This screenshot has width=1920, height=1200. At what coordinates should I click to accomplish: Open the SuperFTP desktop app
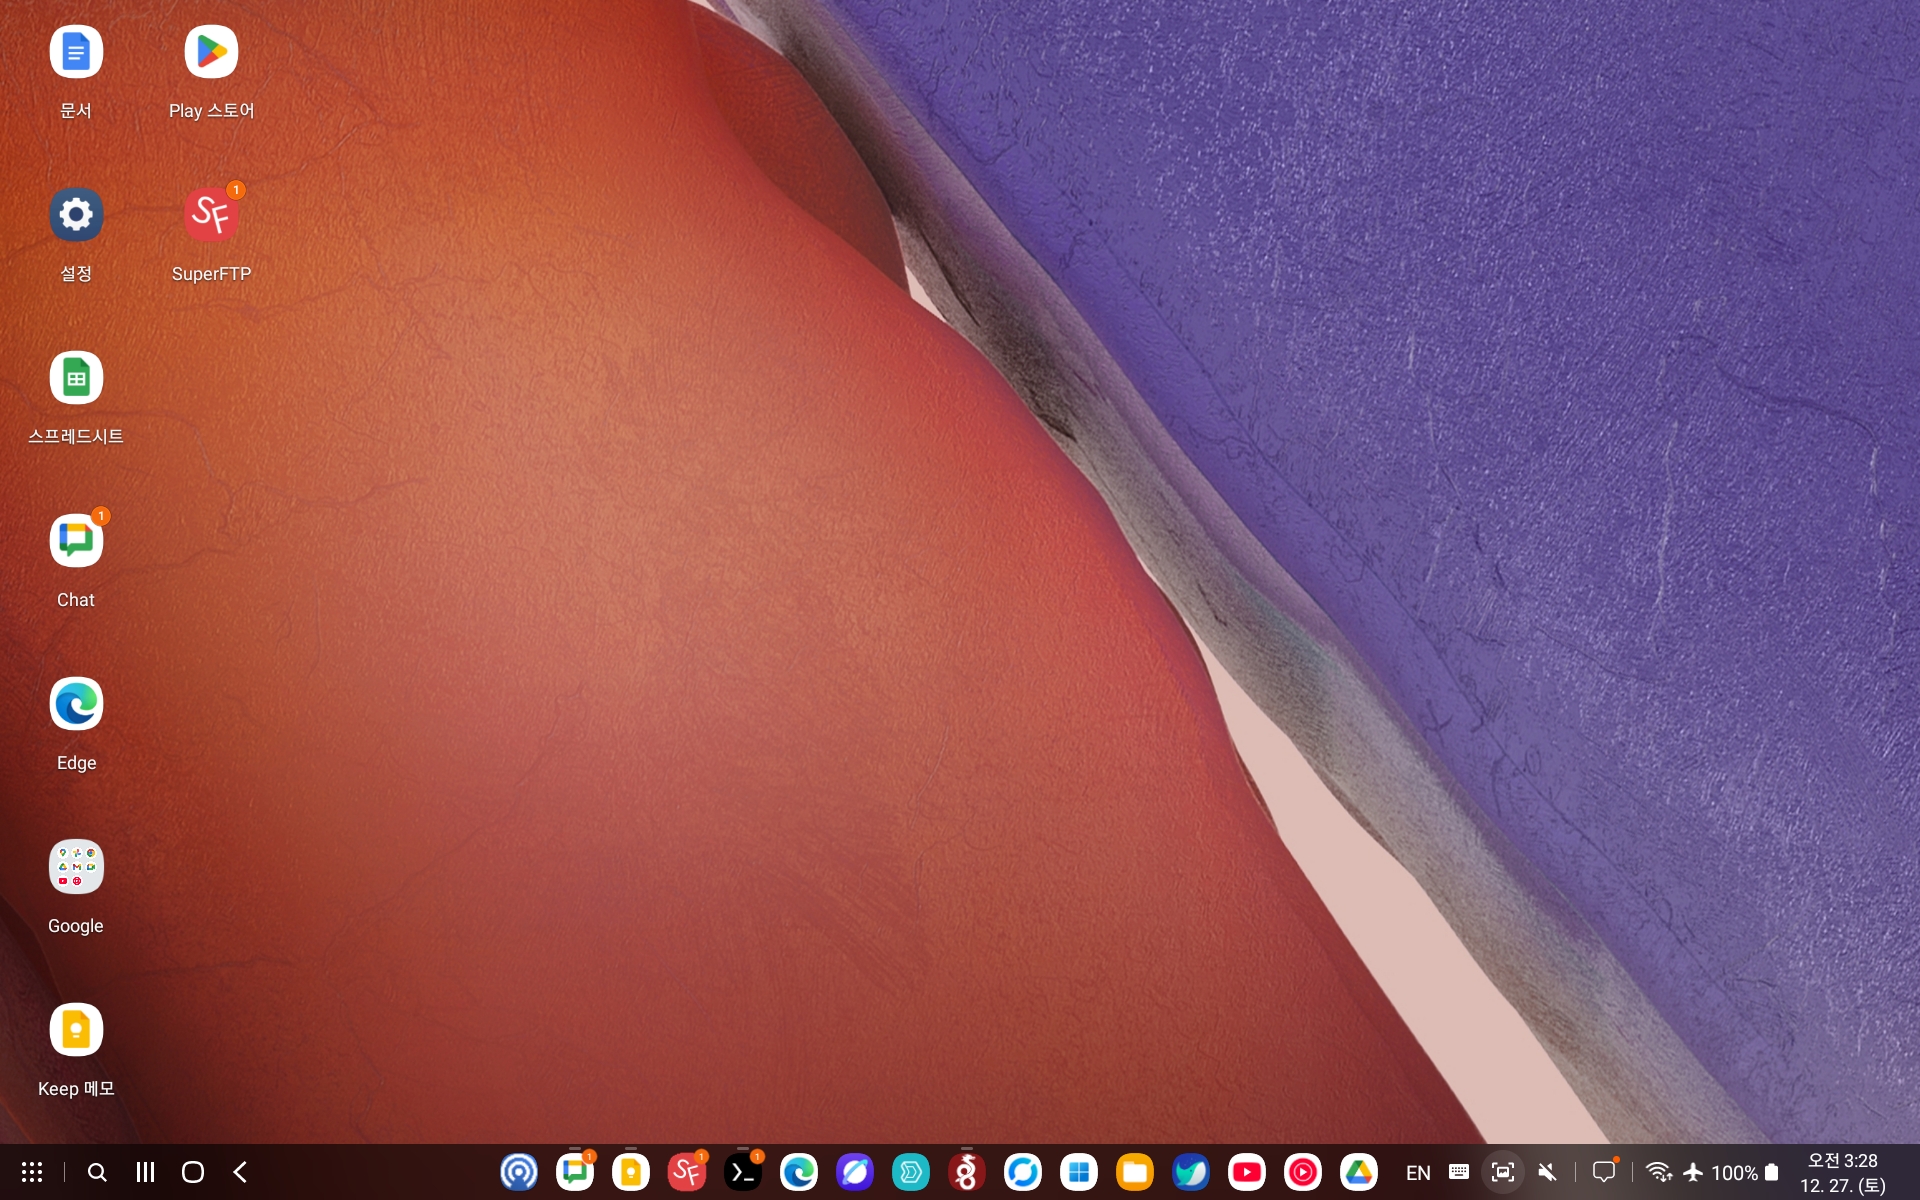click(x=211, y=215)
